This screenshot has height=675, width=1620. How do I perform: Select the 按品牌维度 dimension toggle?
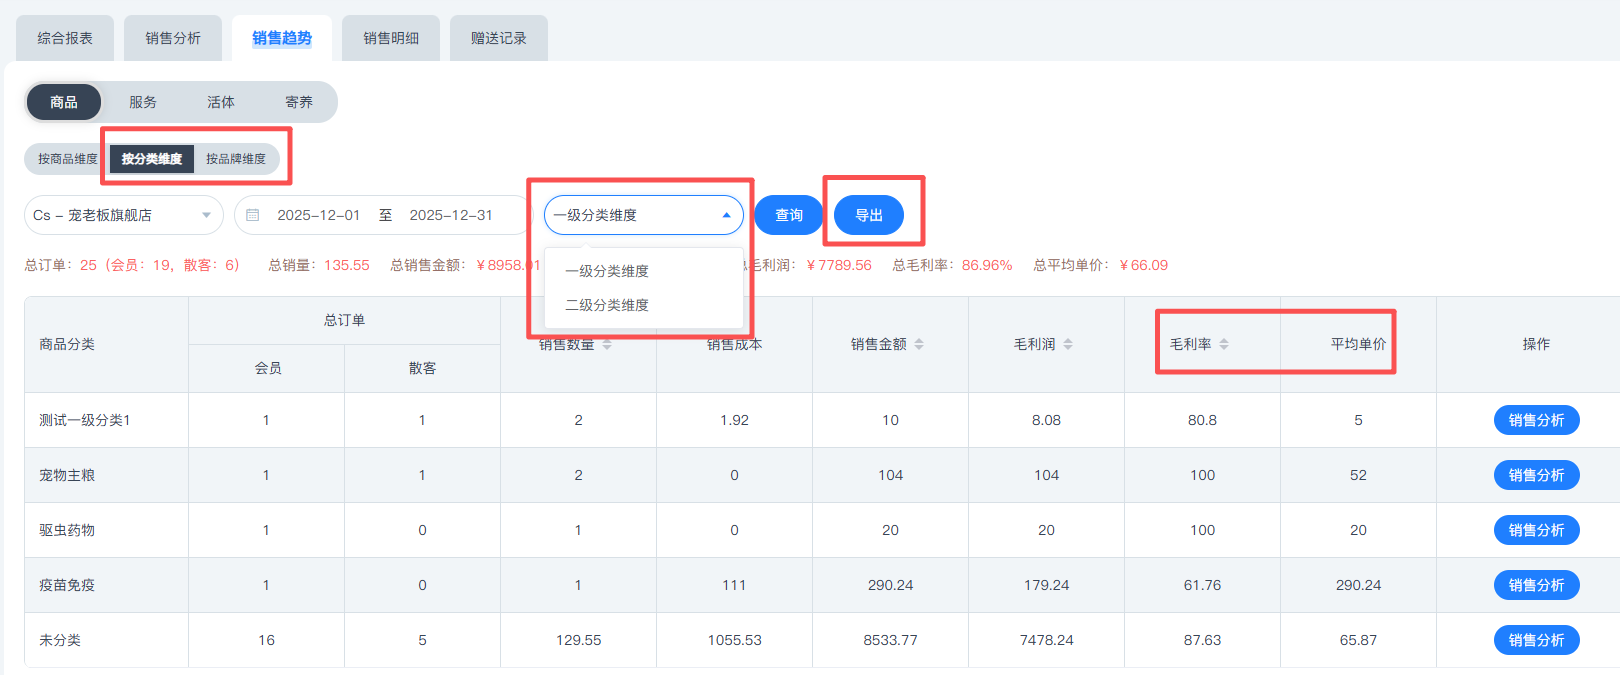(236, 159)
